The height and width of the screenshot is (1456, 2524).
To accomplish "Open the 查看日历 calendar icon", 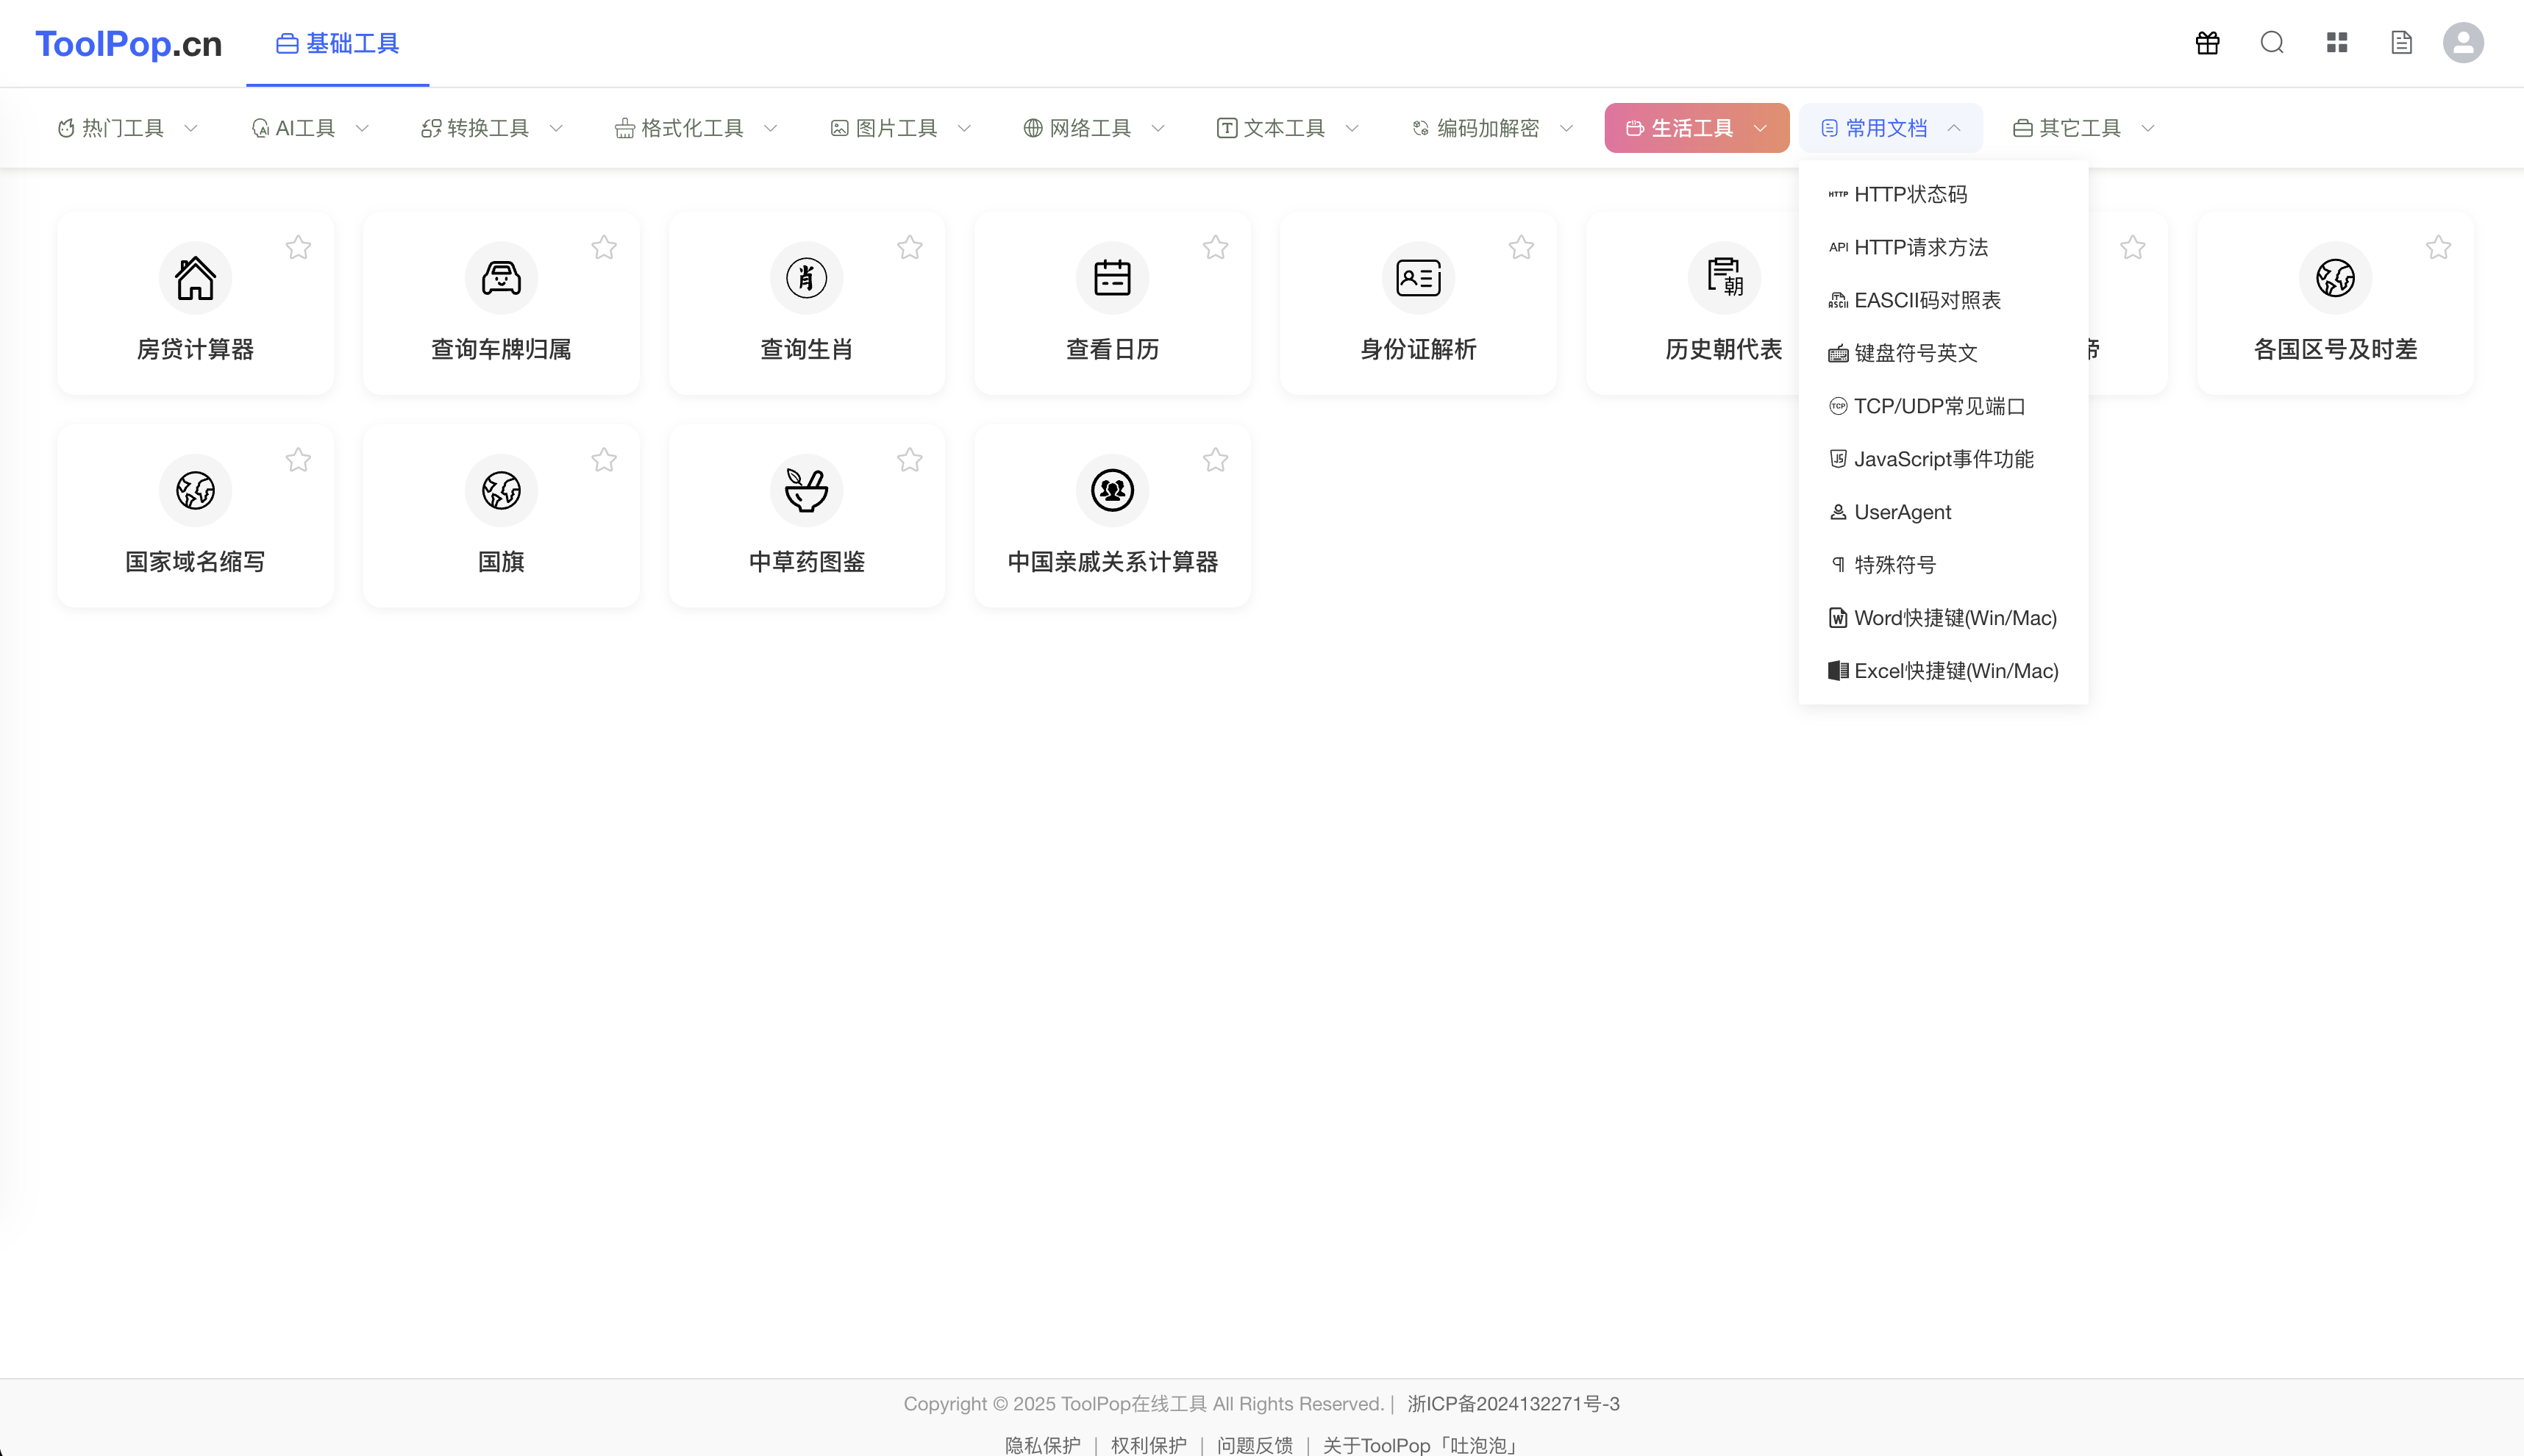I will (1111, 278).
